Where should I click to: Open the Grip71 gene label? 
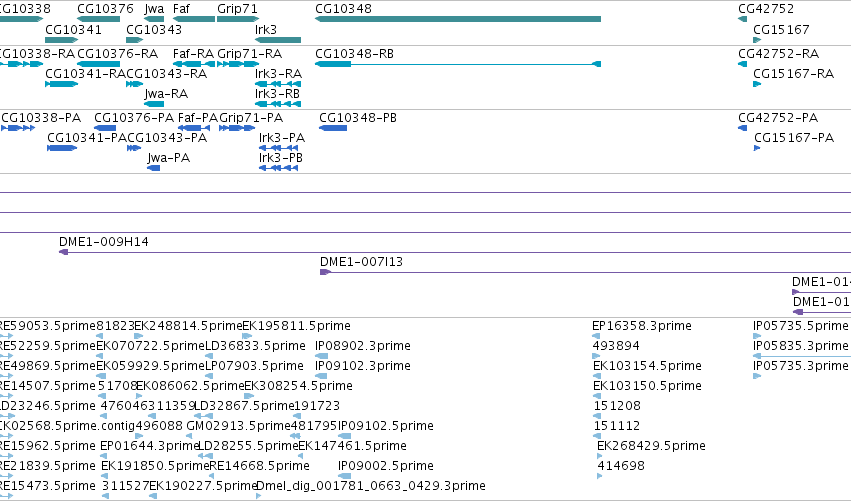[x=237, y=9]
